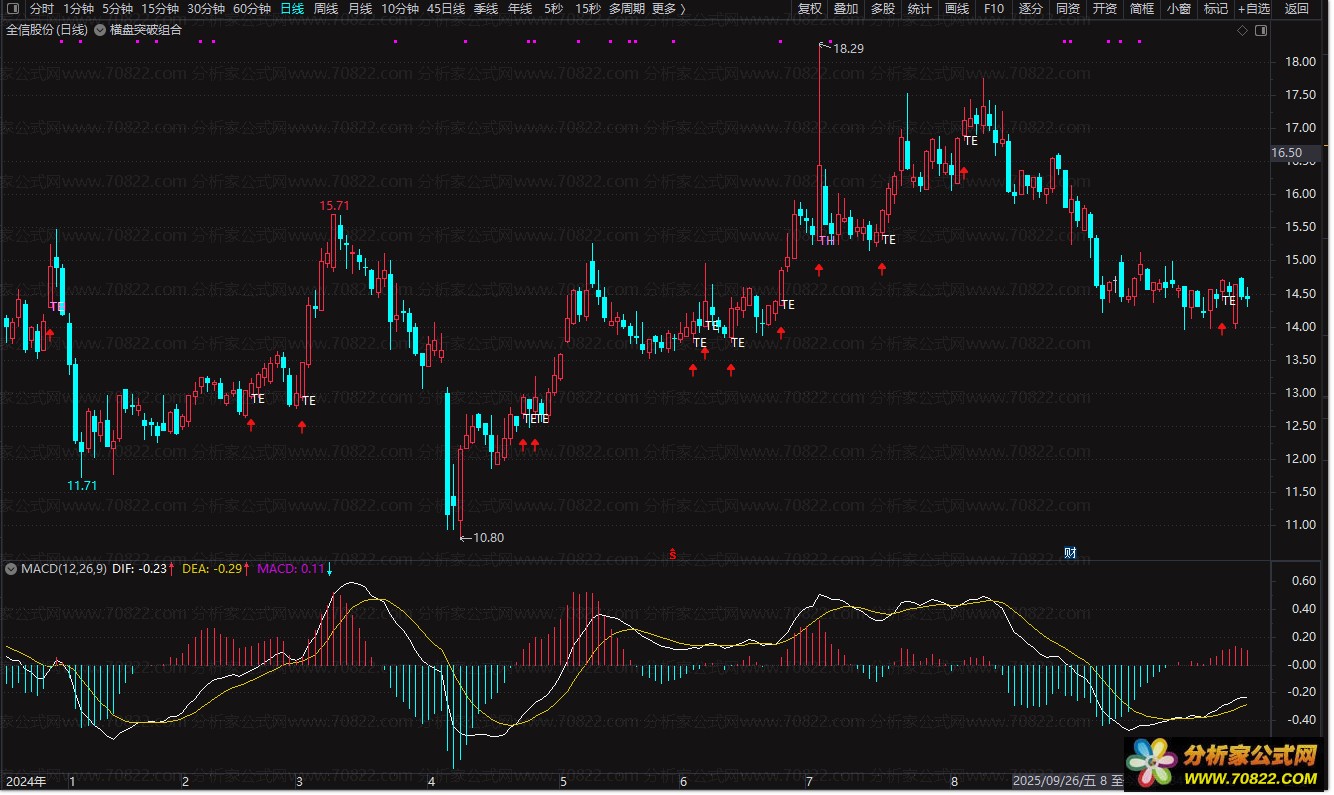
Task: Click the 16.50 price tag on axis
Action: (x=1286, y=153)
